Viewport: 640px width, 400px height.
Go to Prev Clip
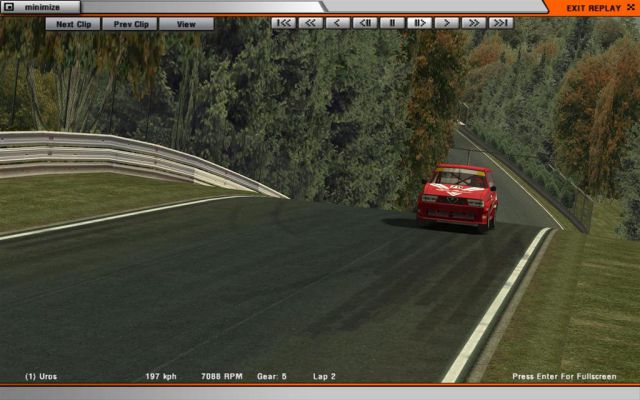(x=130, y=24)
